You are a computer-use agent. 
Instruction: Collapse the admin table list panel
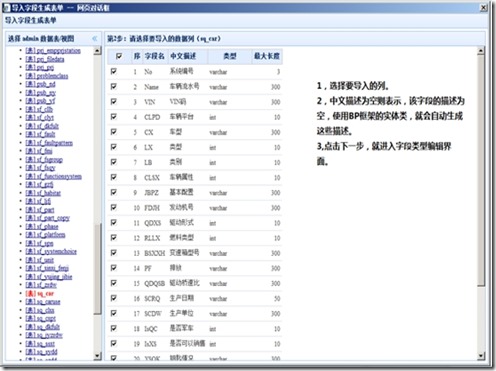pos(95,38)
